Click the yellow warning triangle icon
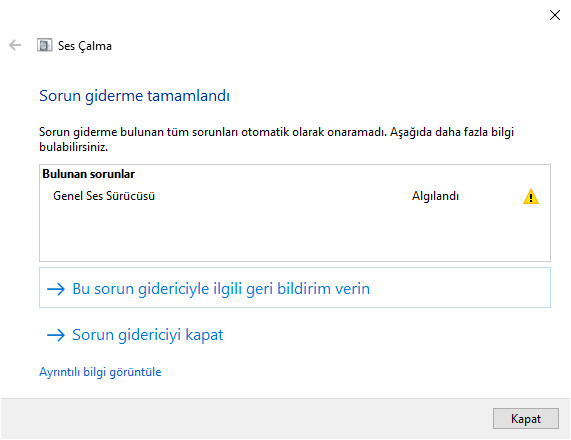This screenshot has height=440, width=571. (531, 196)
